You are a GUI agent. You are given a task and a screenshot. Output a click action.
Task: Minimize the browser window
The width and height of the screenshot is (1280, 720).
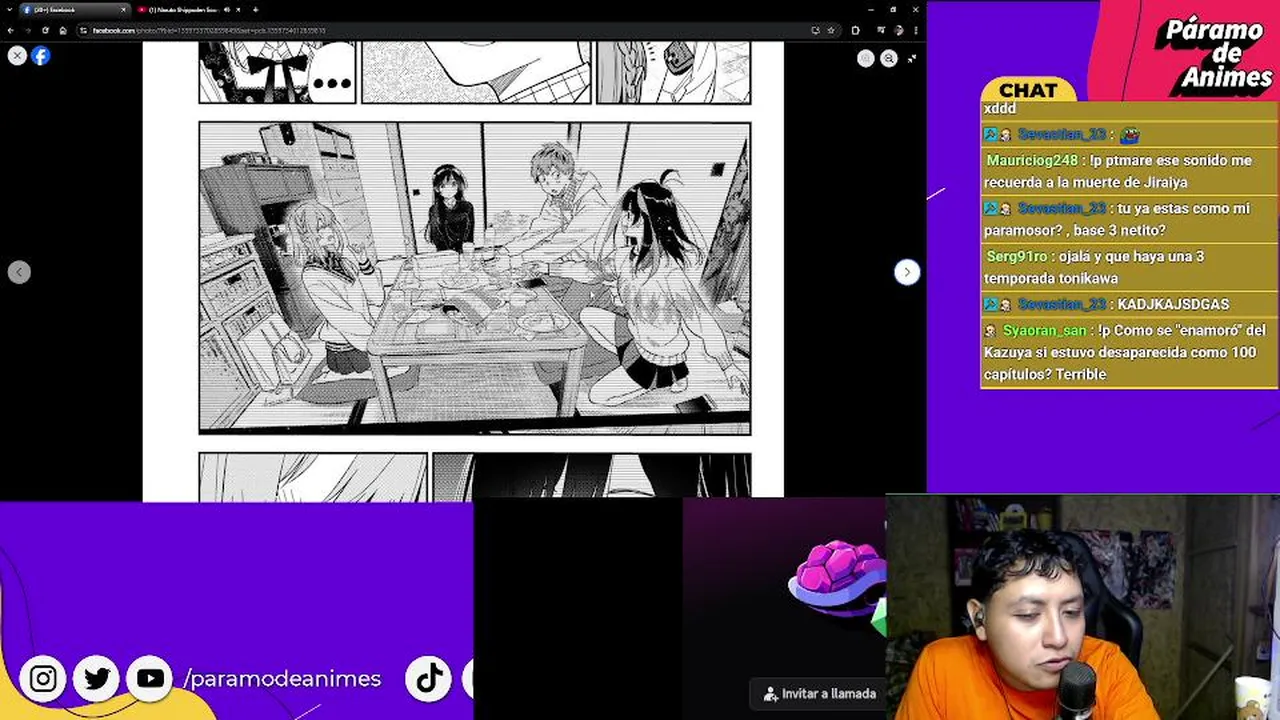point(871,10)
